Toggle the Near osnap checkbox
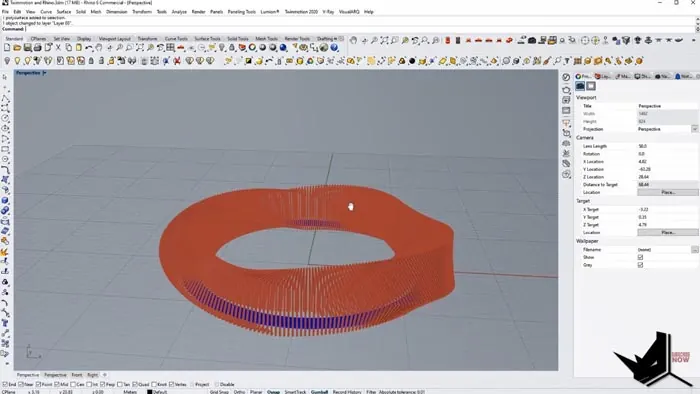The image size is (700, 394). pyautogui.click(x=21, y=384)
